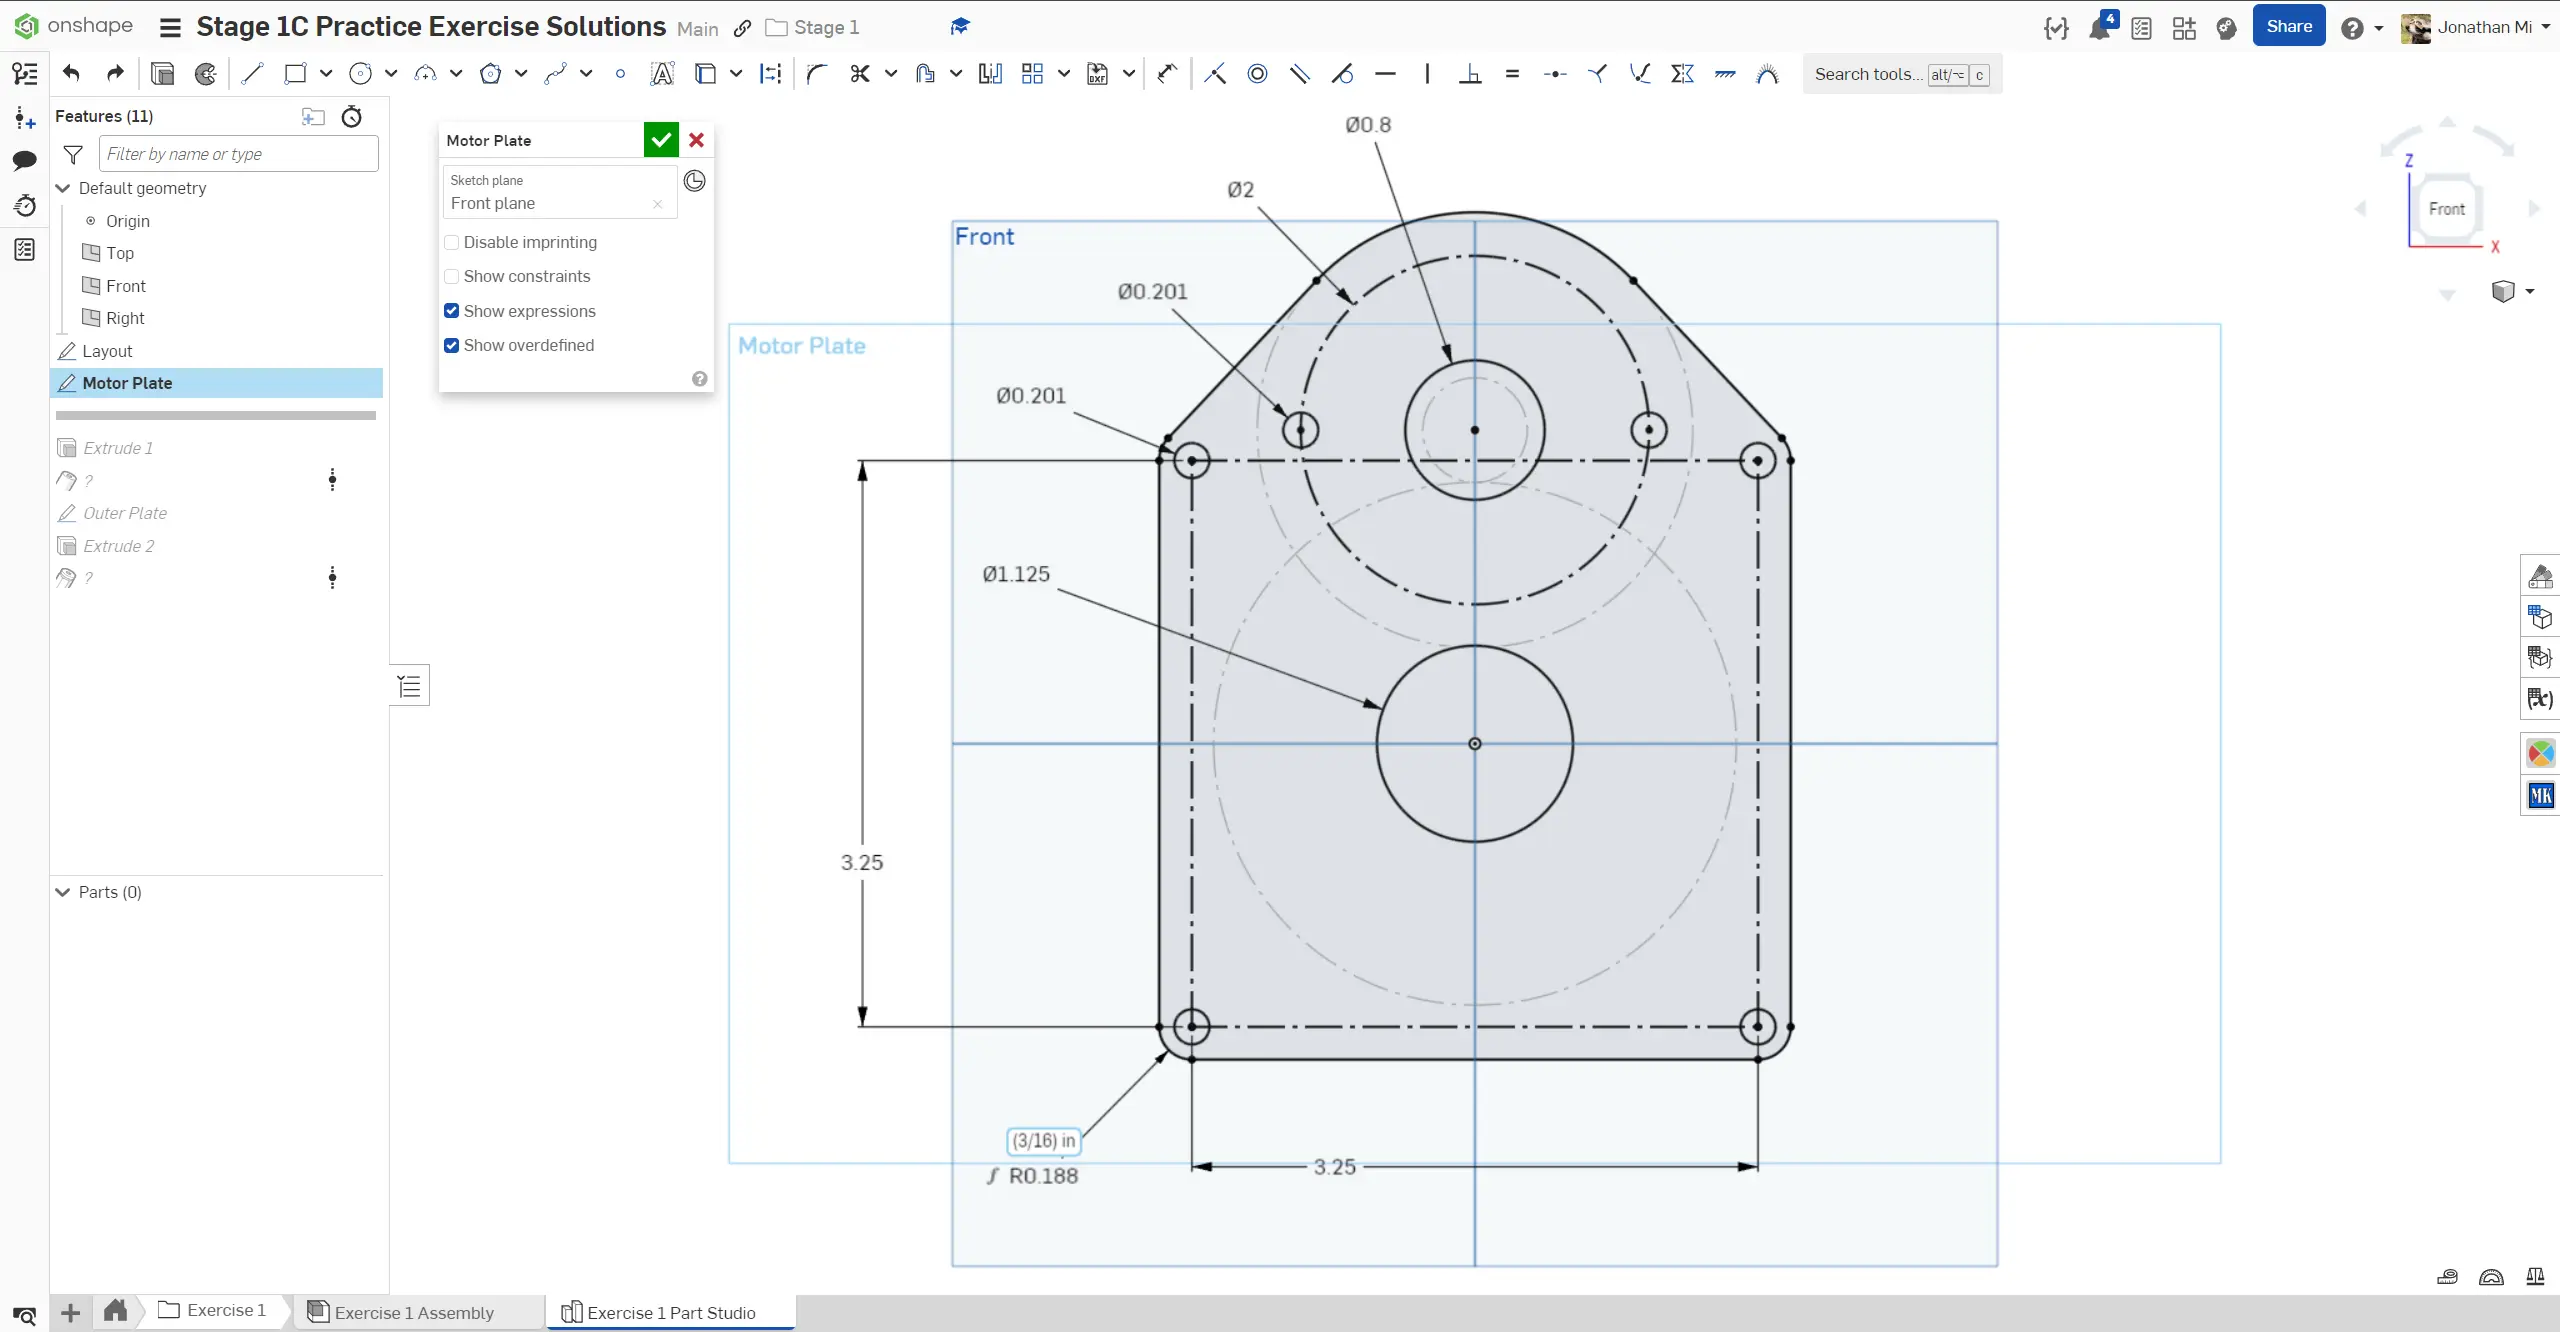Select the Sketch fillet tool
2560x1332 pixels.
(x=817, y=73)
